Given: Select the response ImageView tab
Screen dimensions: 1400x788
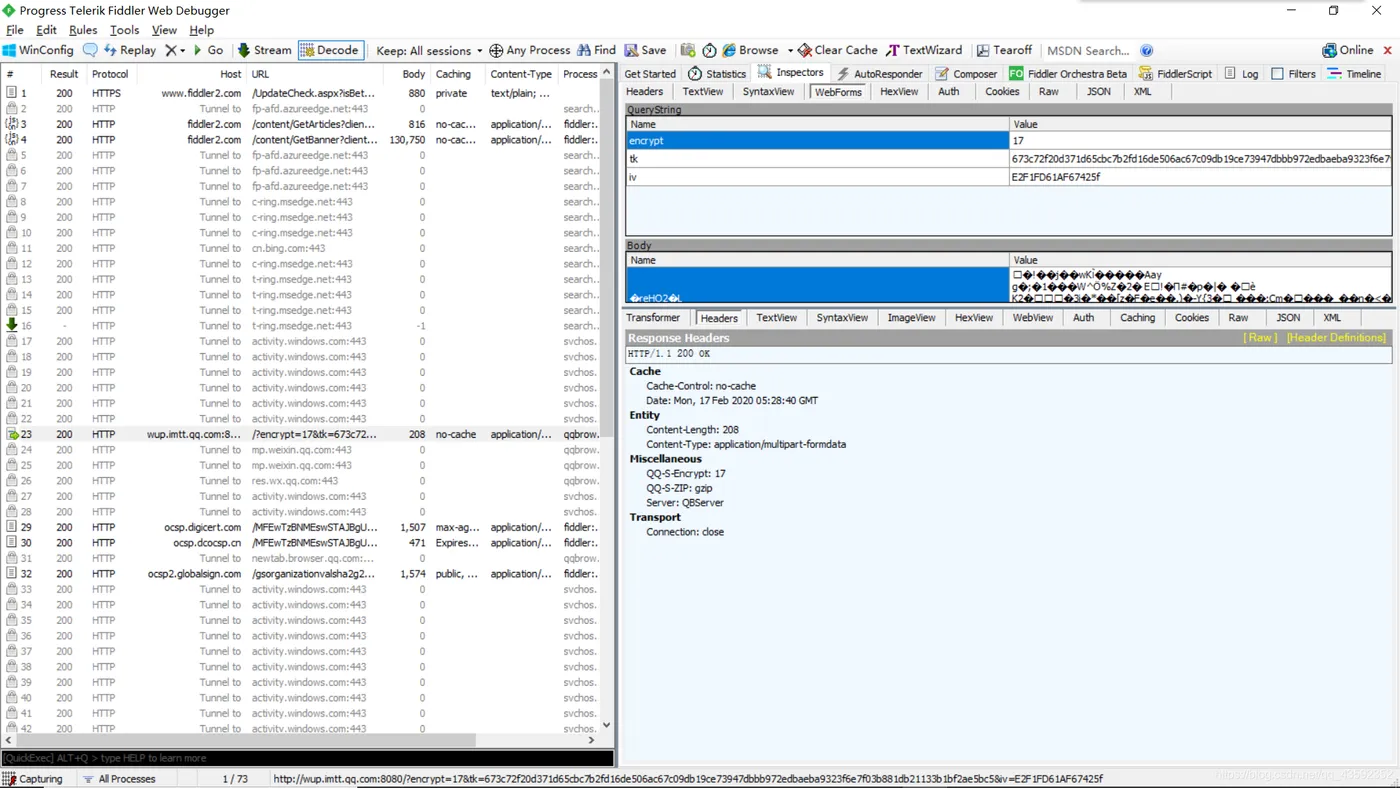Looking at the screenshot, I should [911, 318].
